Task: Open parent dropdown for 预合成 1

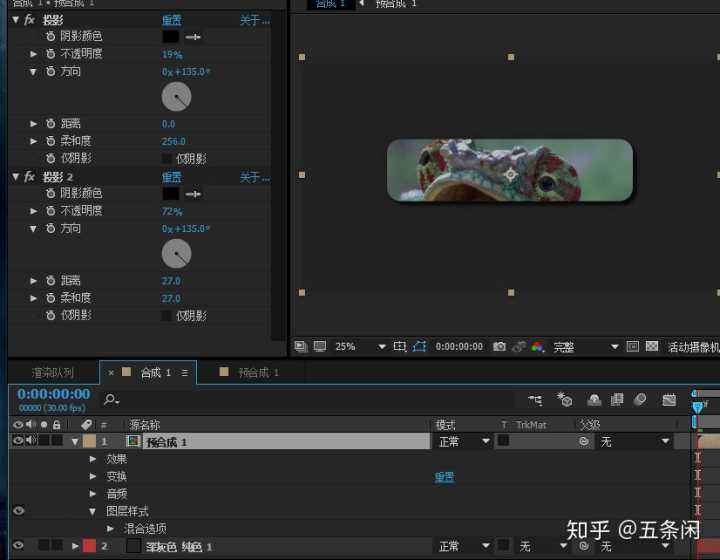Action: click(x=635, y=442)
